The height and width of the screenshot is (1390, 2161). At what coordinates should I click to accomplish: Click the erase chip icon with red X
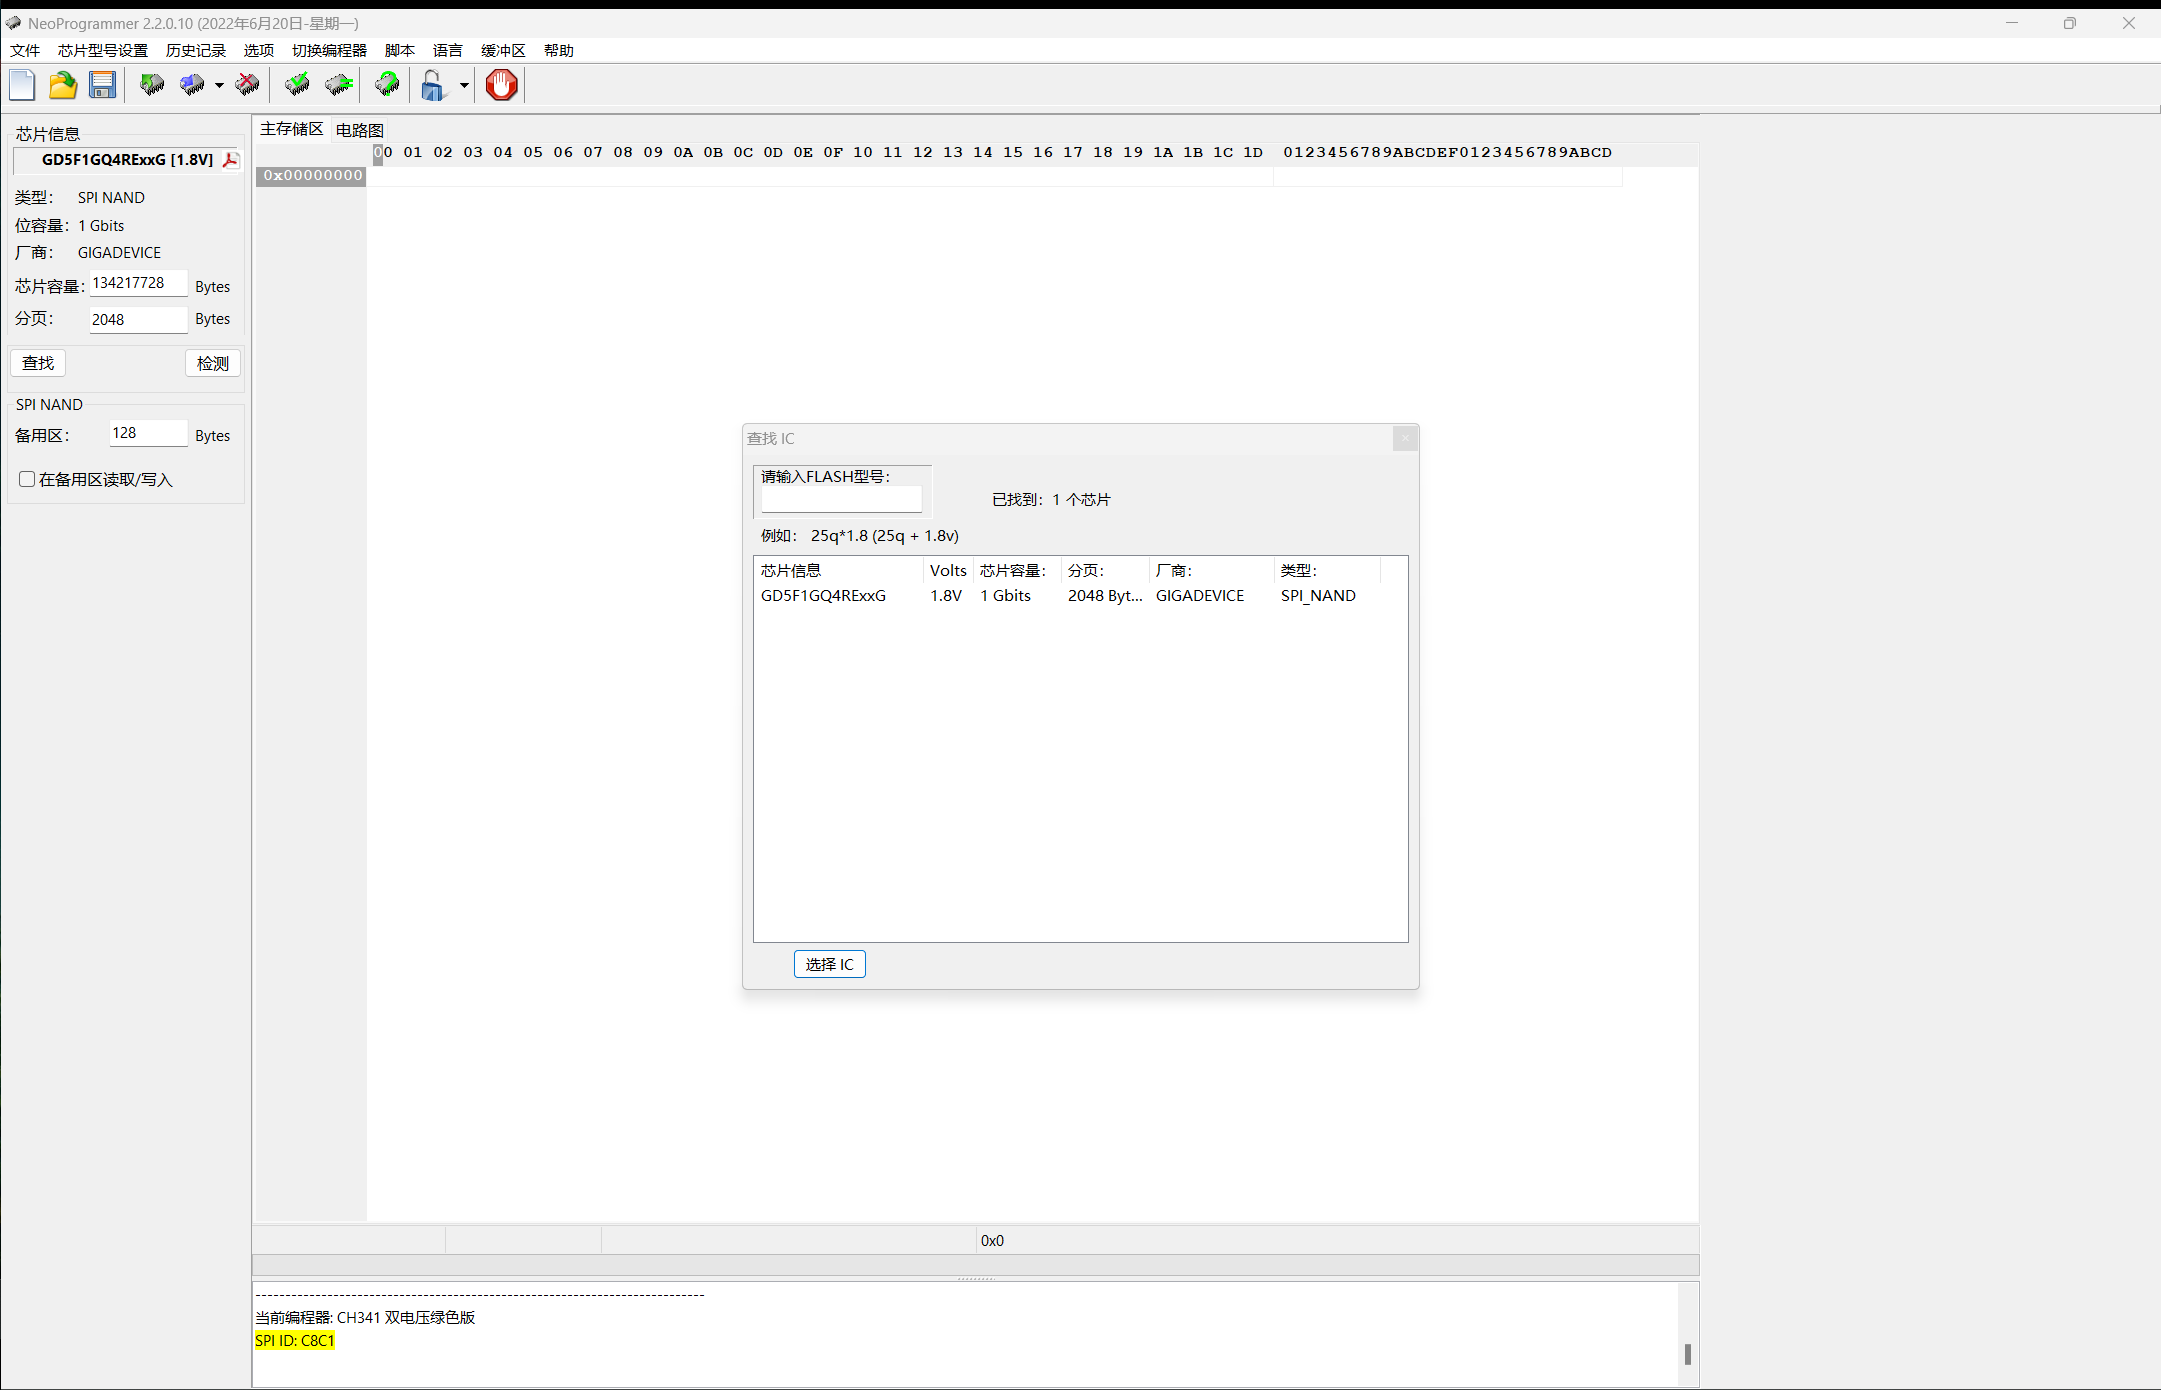coord(247,86)
